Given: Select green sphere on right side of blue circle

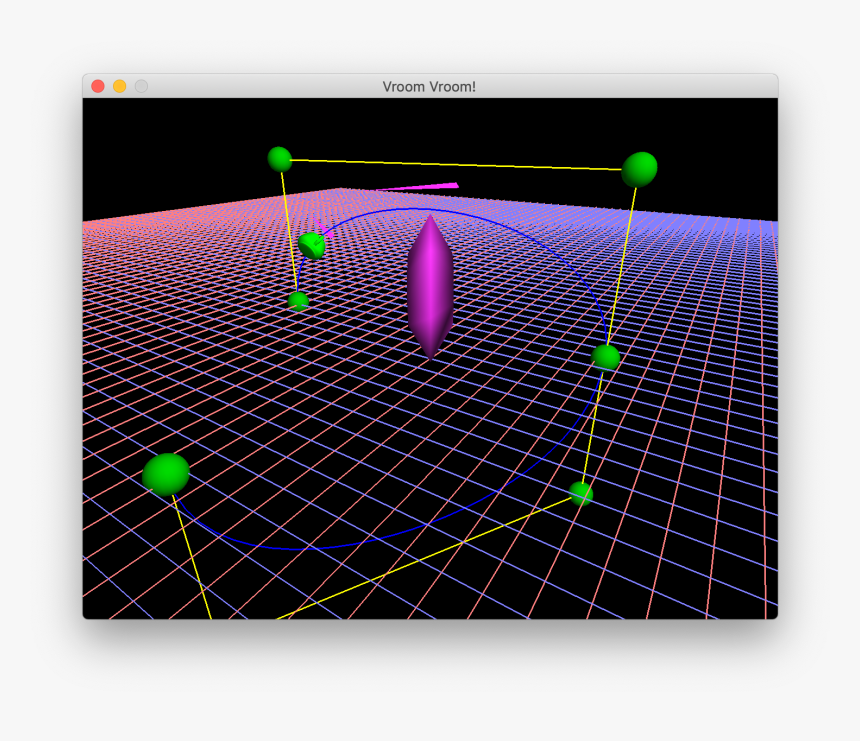Looking at the screenshot, I should click(606, 357).
